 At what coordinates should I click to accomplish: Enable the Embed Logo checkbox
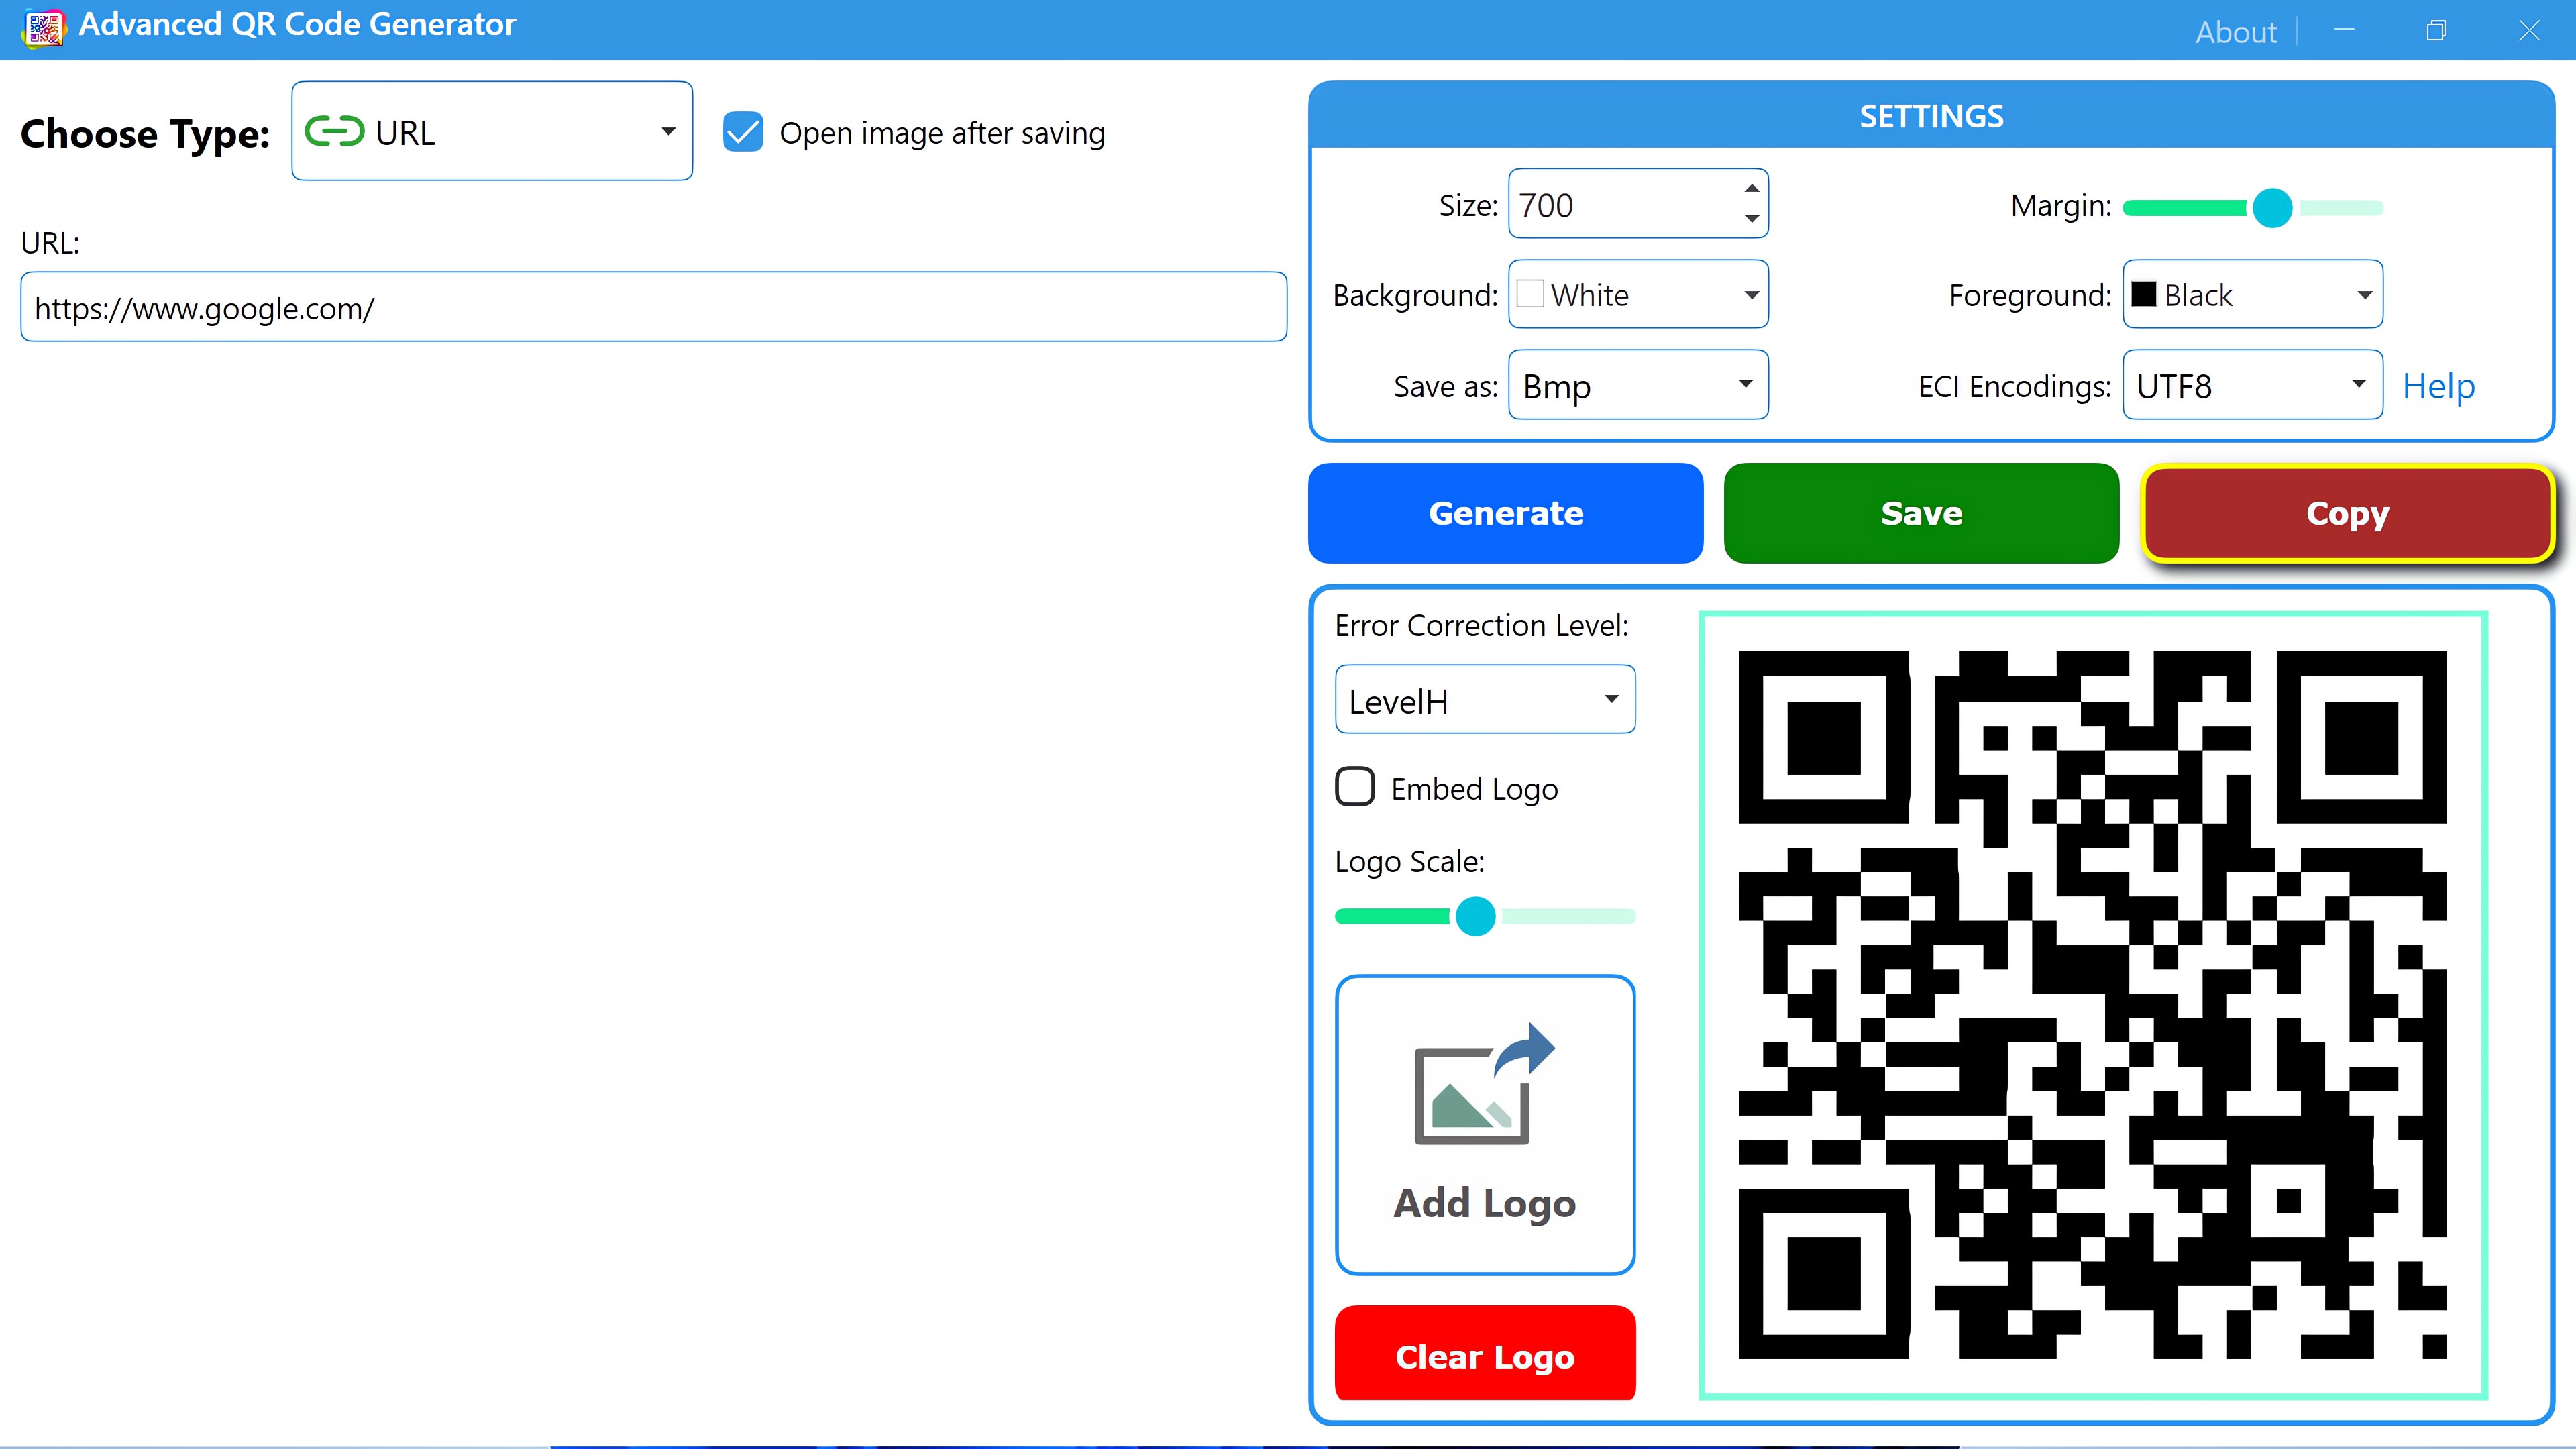coord(1354,787)
